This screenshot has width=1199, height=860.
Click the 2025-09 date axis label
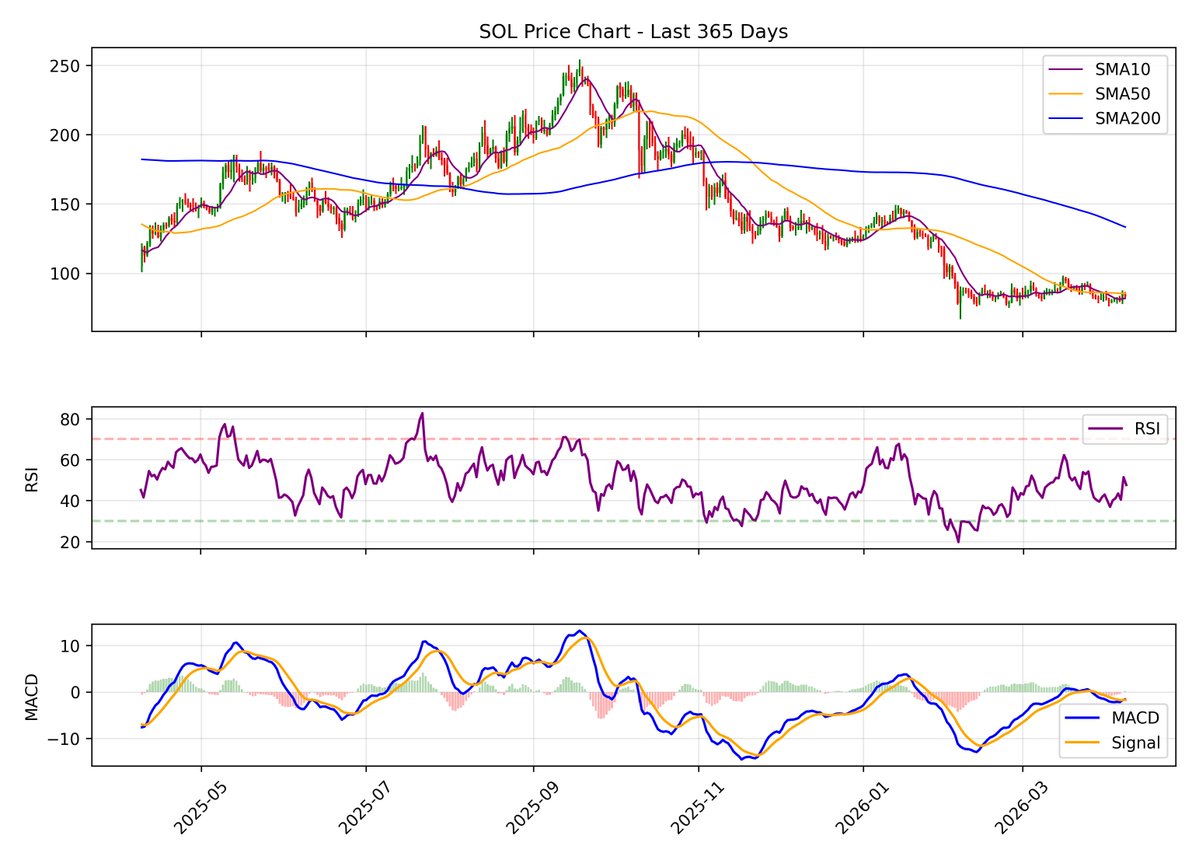534,806
